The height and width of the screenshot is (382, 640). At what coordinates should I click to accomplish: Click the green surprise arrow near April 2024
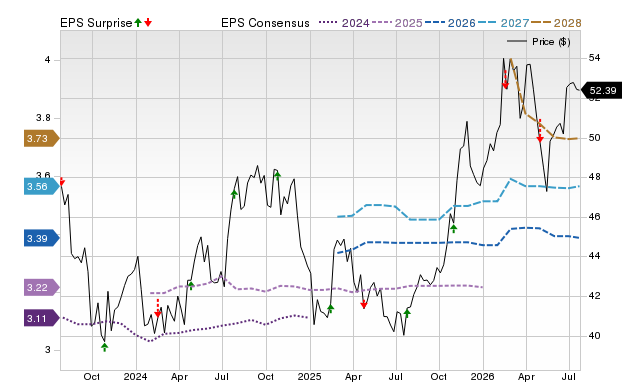[x=191, y=285]
